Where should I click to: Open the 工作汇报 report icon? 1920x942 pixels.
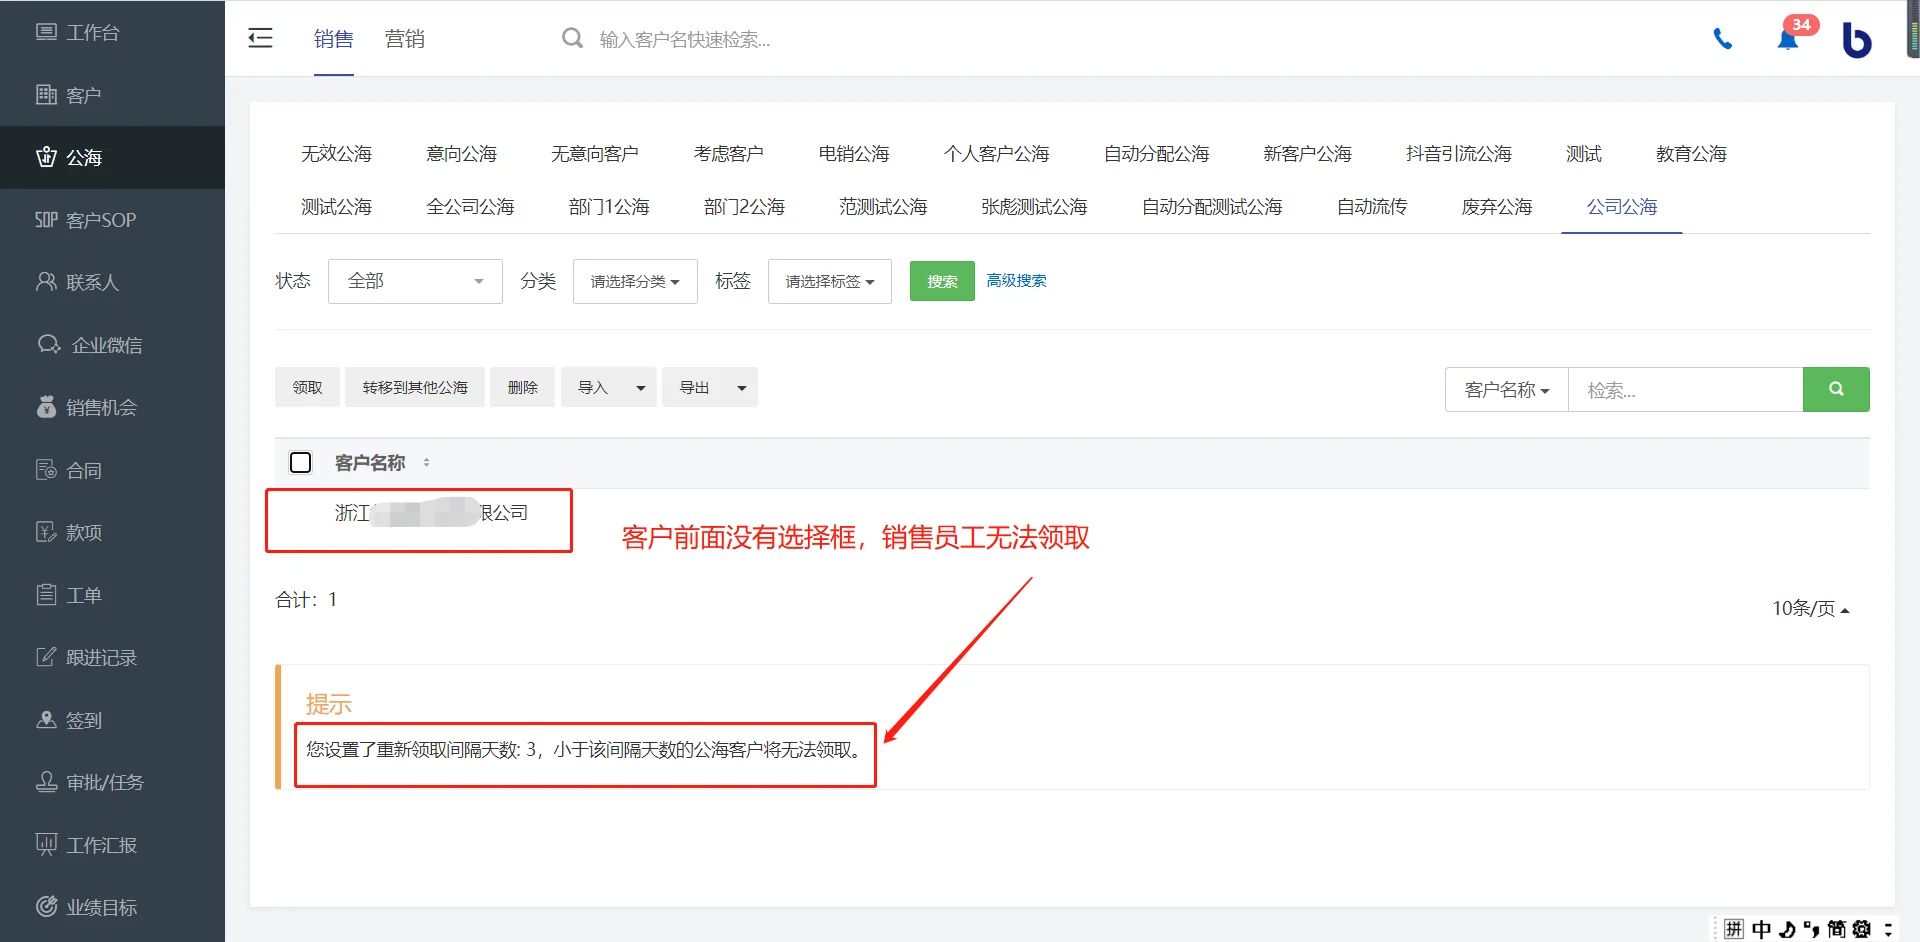pos(46,845)
